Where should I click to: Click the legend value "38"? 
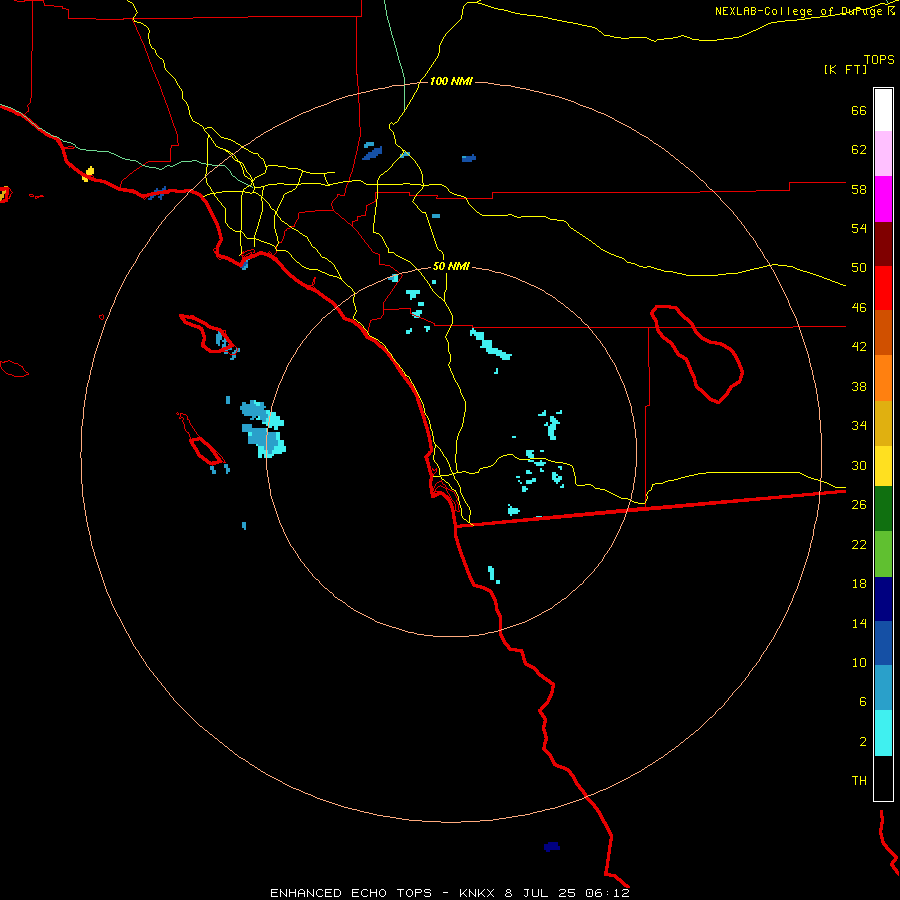[x=859, y=386]
